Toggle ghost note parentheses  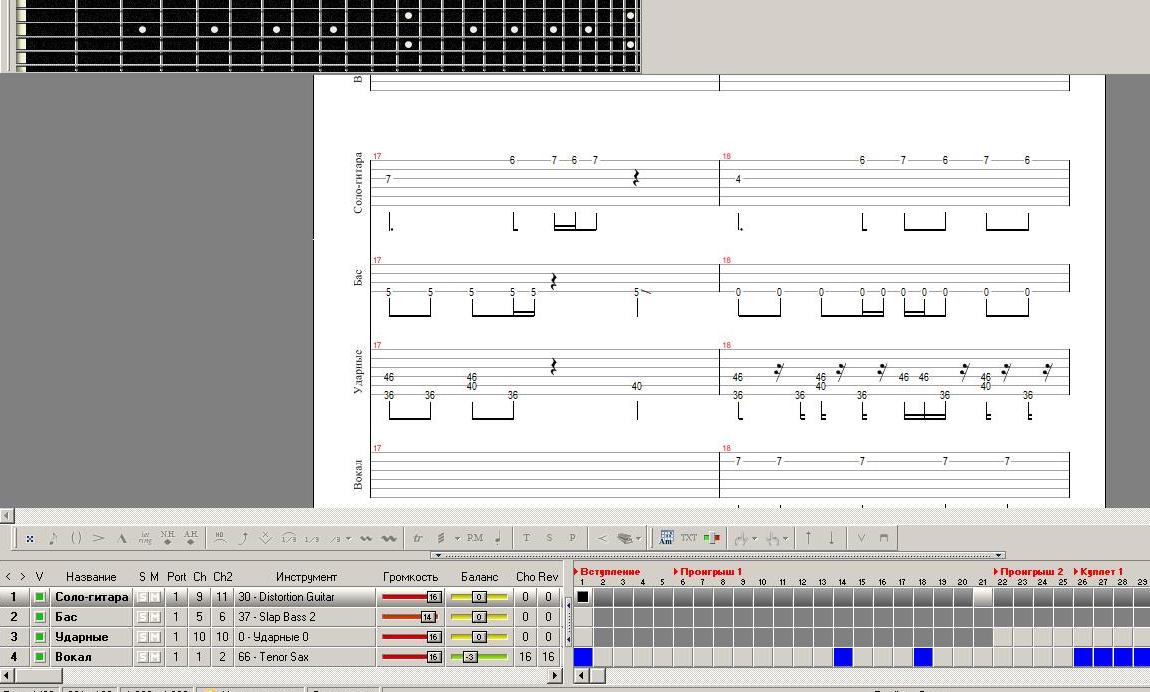point(76,538)
